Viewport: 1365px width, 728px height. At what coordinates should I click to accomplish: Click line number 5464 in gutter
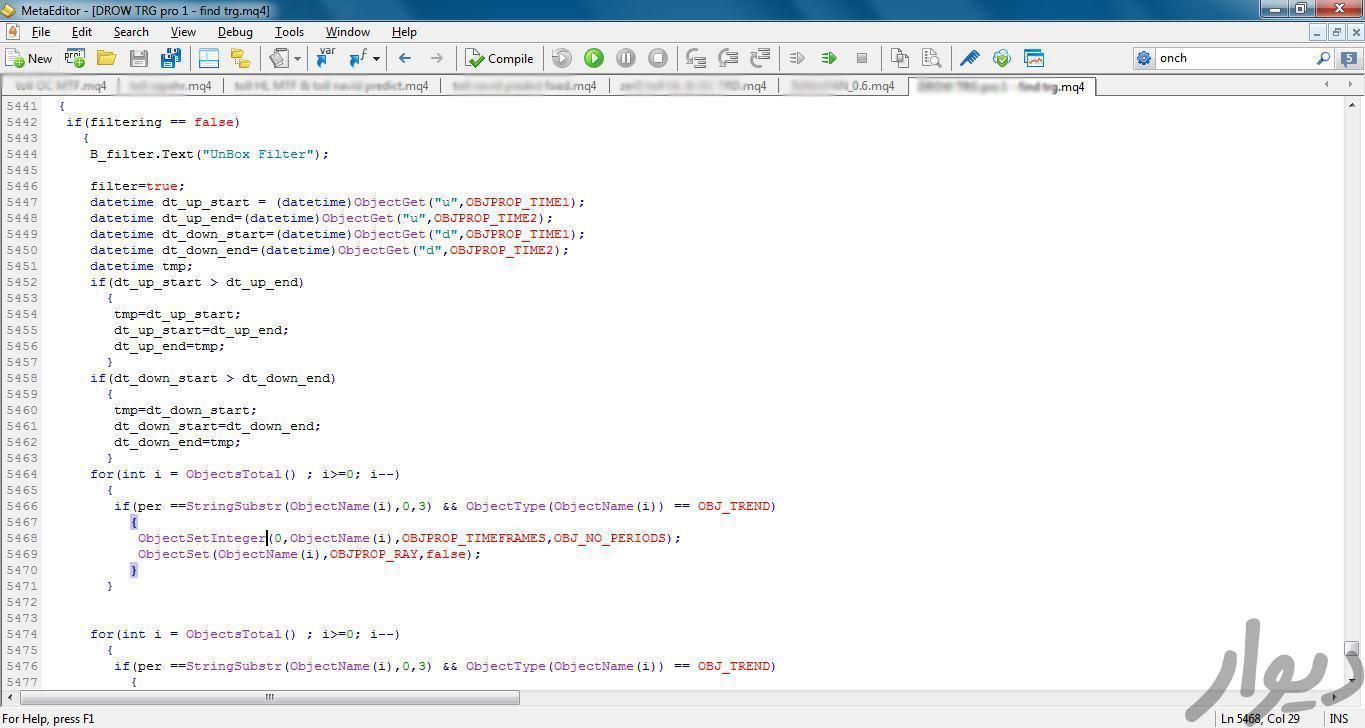(x=21, y=474)
